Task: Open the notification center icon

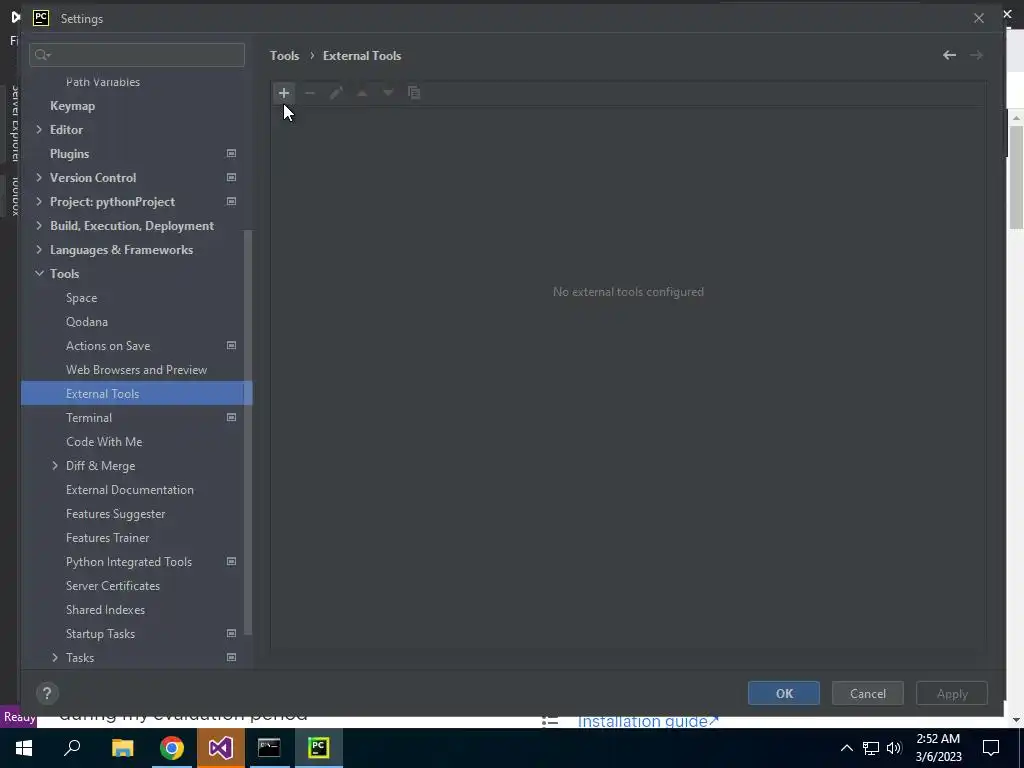Action: pyautogui.click(x=991, y=748)
